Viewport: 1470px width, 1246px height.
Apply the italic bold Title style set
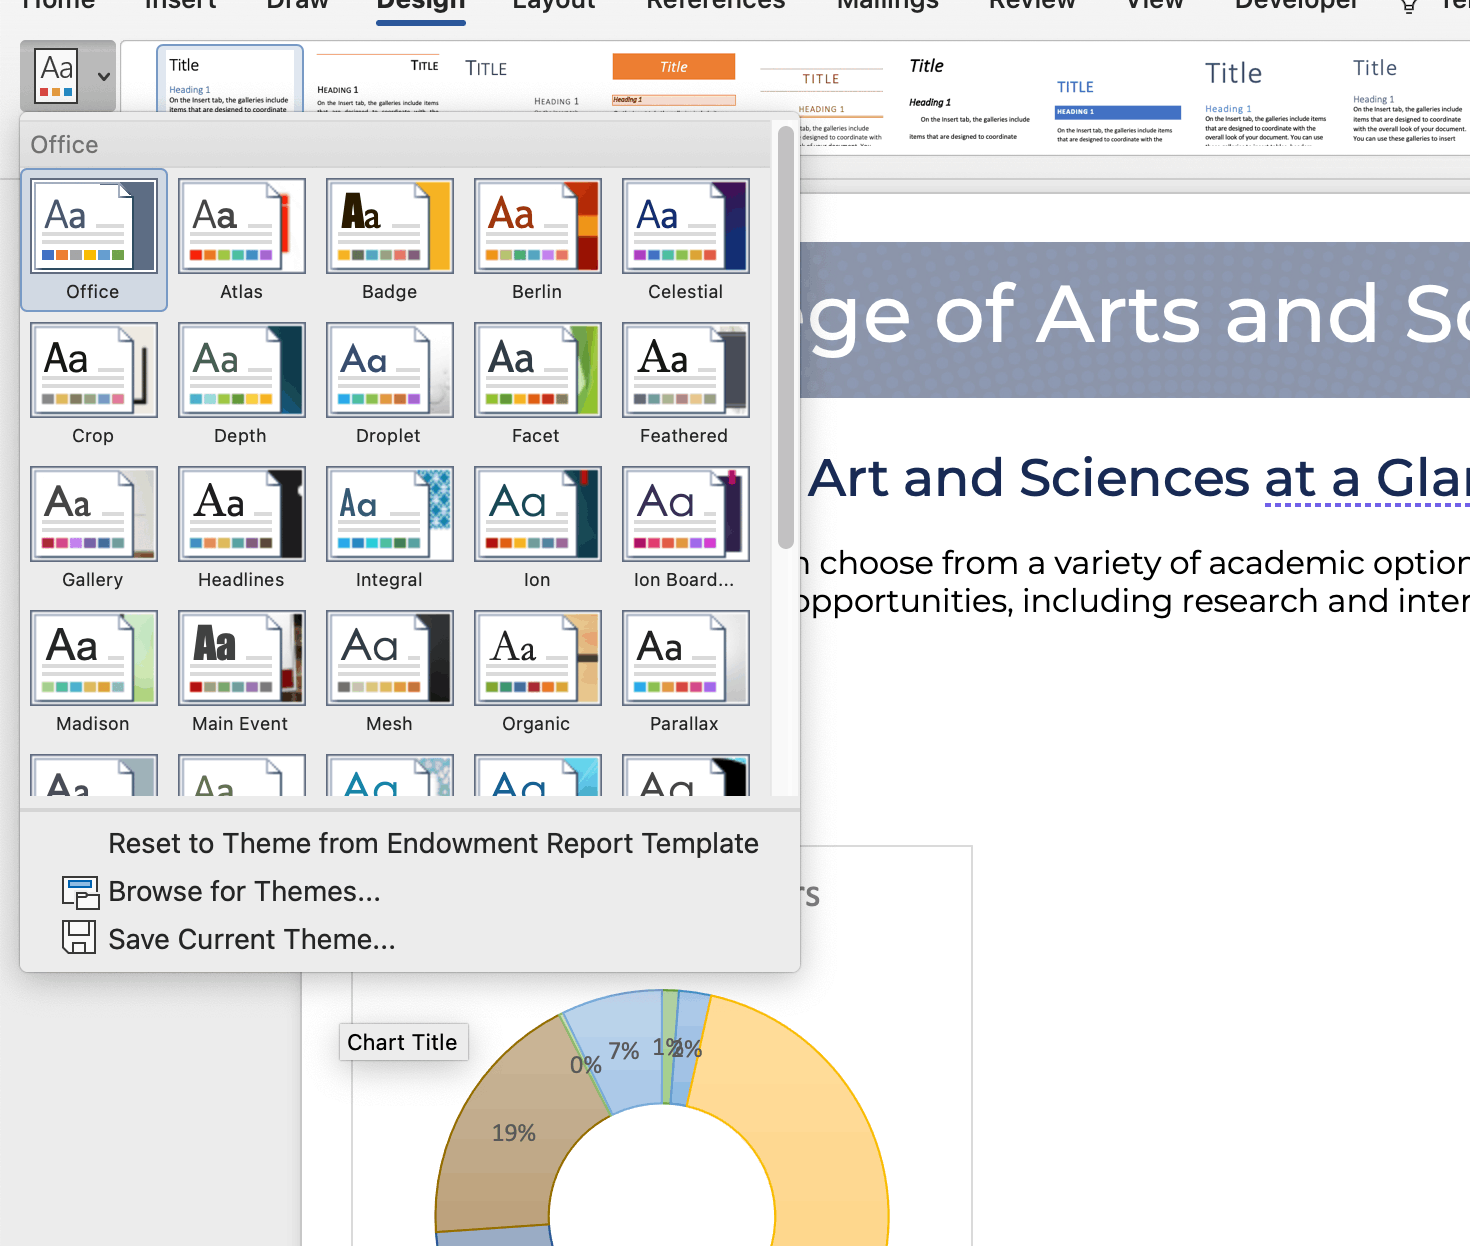969,100
